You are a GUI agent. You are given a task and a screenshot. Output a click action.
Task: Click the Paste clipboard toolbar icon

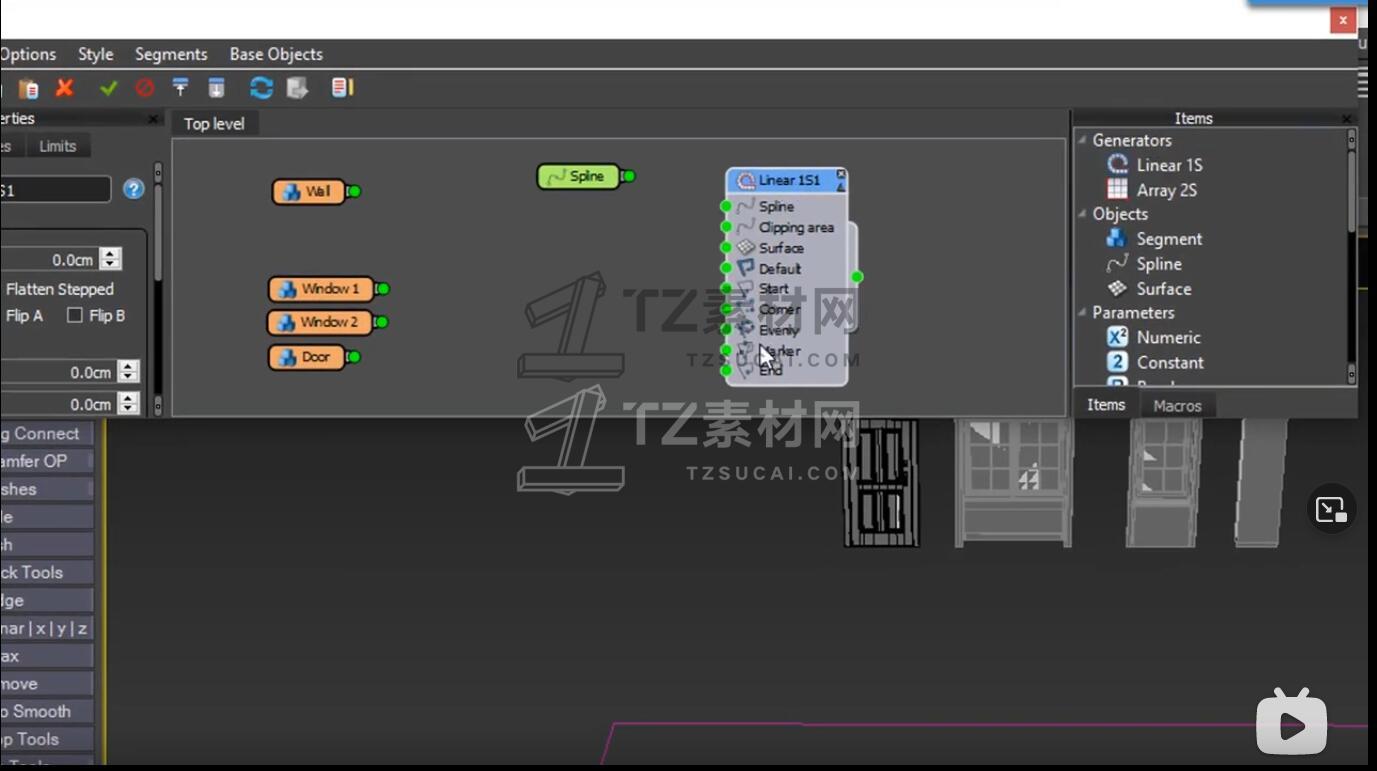tap(29, 89)
